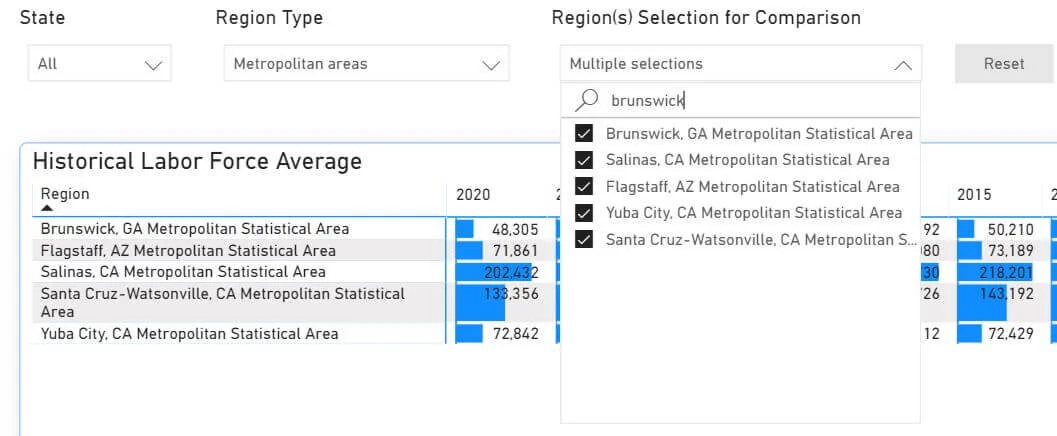
Task: Uncheck Flagstaff, AZ Metropolitan Statistical Area
Action: pos(584,187)
